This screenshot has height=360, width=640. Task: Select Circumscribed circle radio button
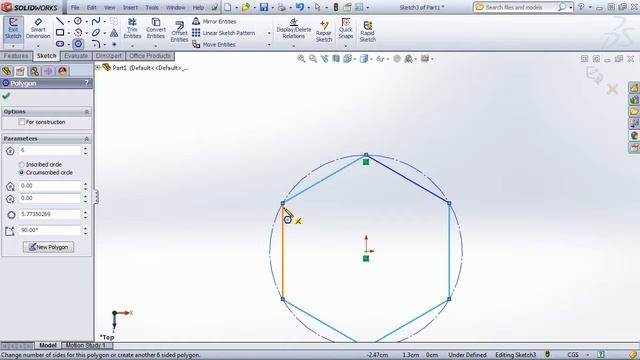click(x=22, y=173)
